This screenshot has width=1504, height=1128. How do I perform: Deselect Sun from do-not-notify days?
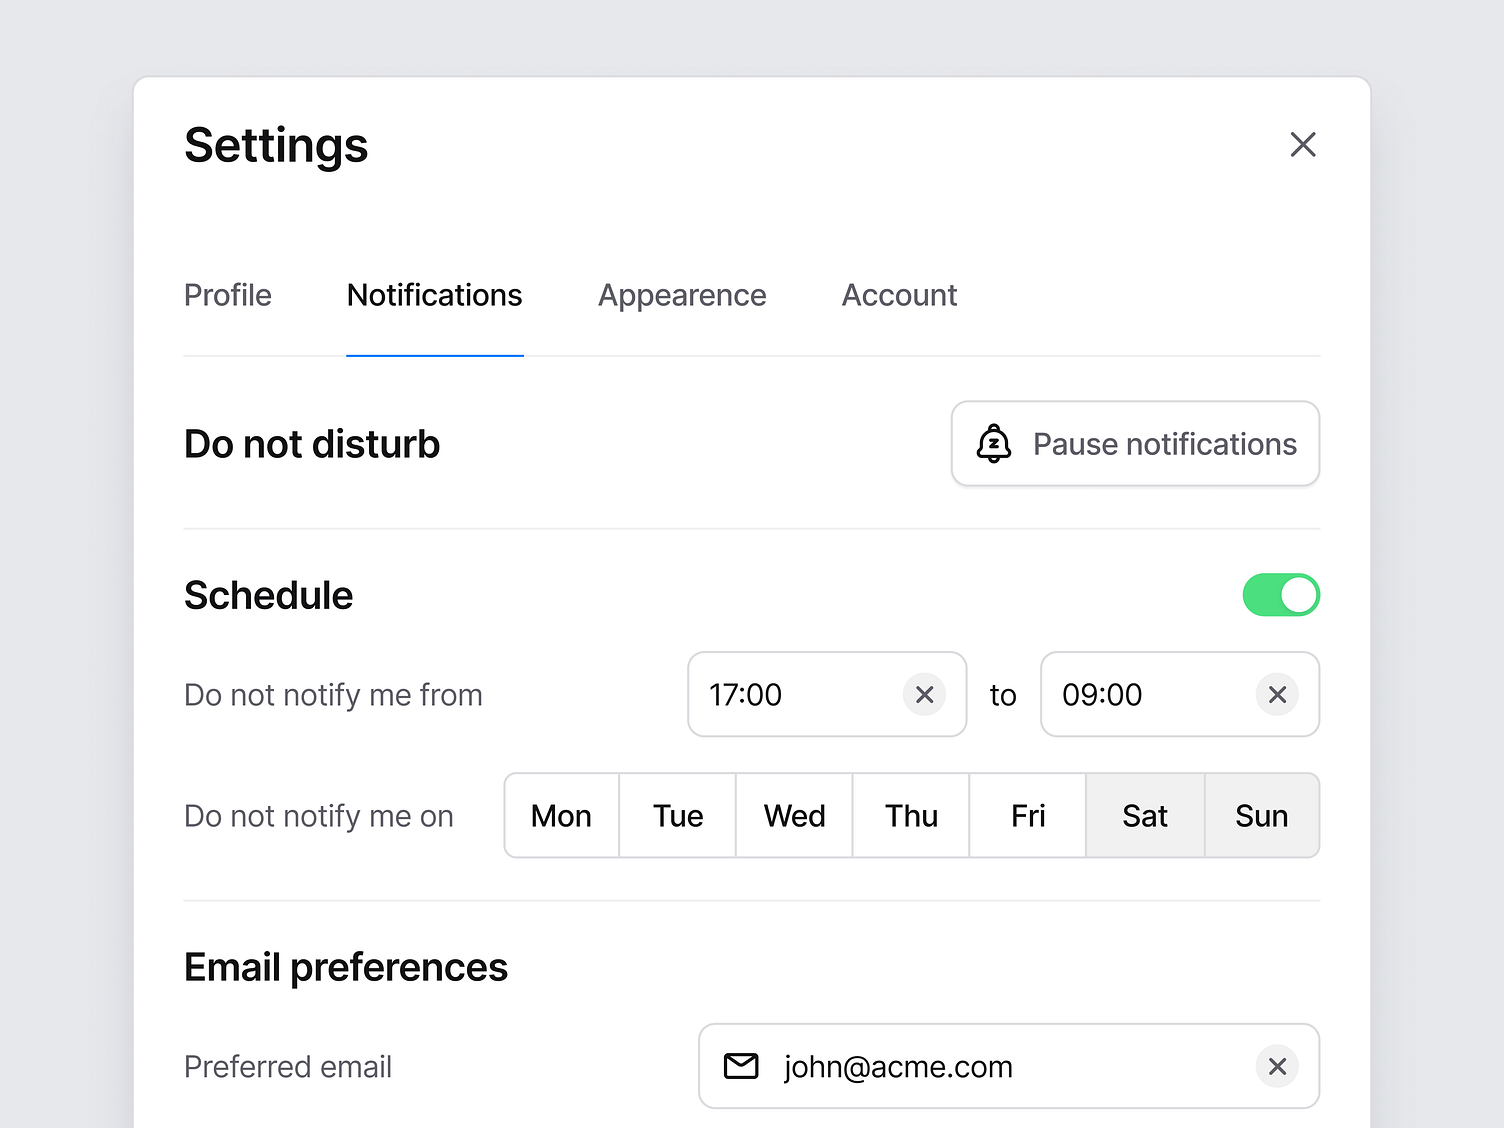coord(1262,815)
